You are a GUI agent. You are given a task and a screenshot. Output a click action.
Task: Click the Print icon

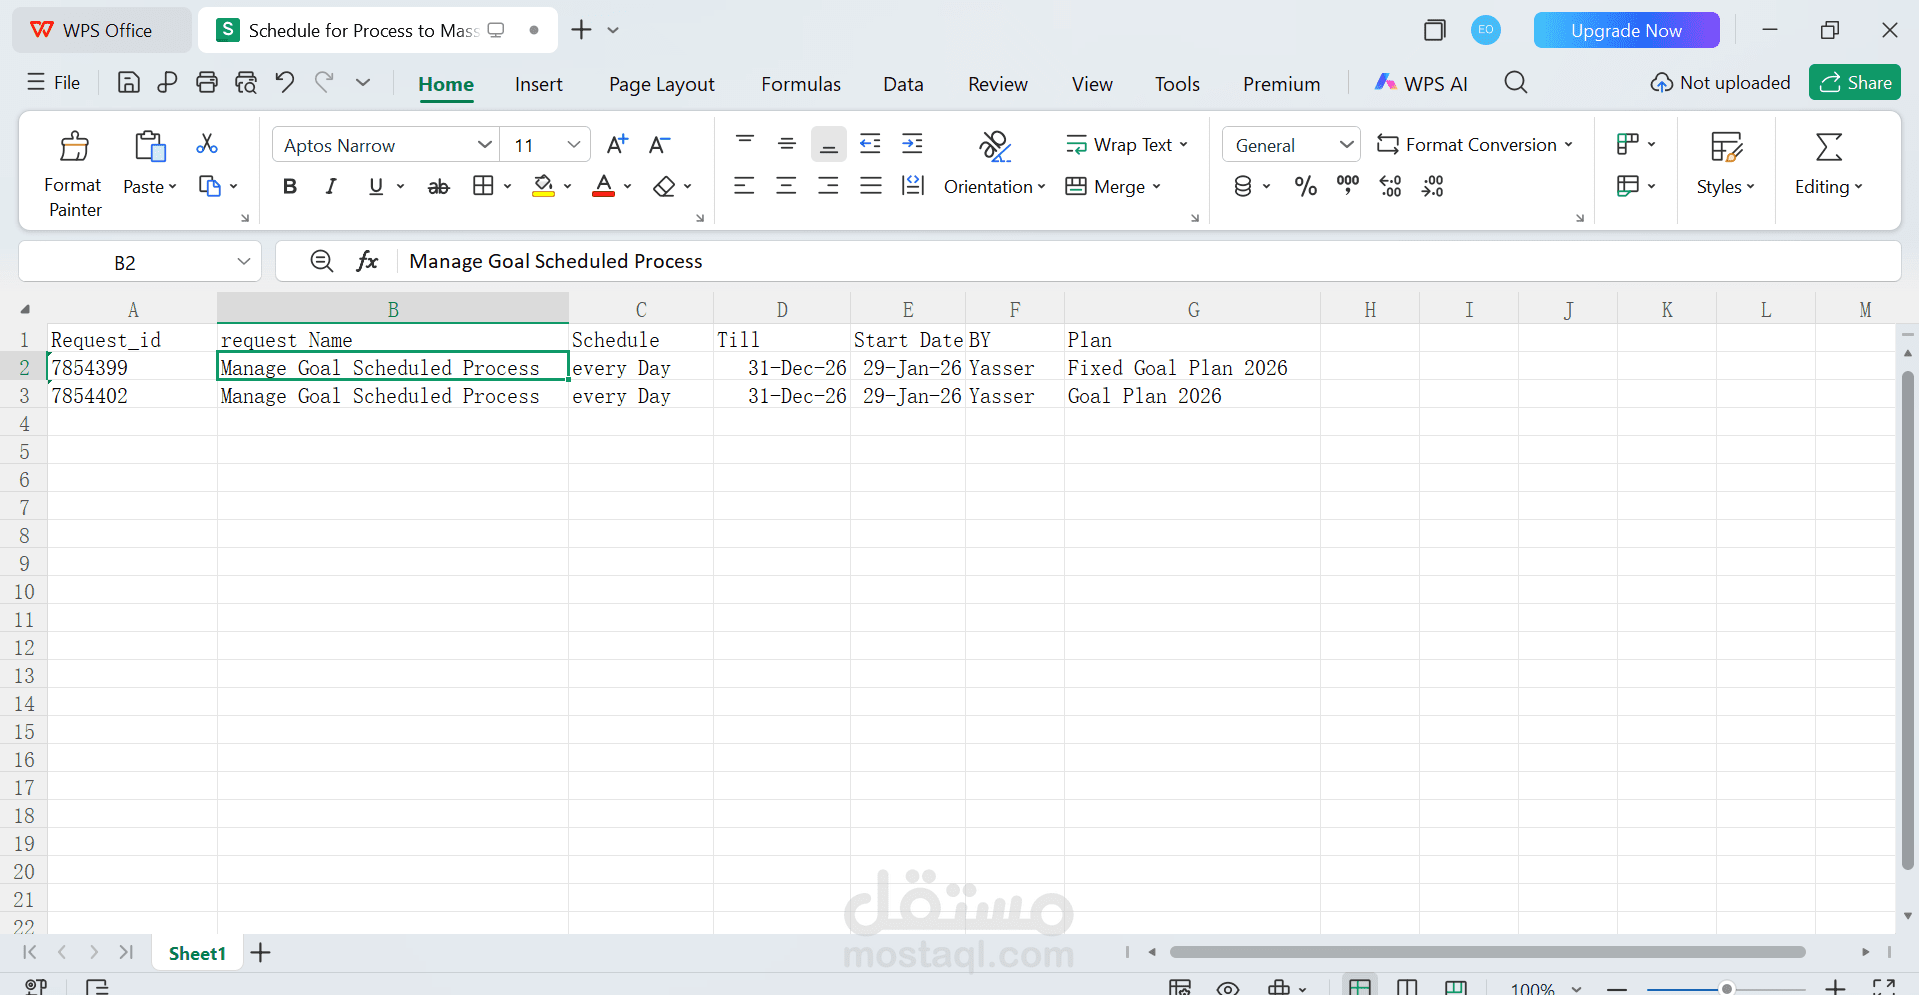[x=207, y=83]
